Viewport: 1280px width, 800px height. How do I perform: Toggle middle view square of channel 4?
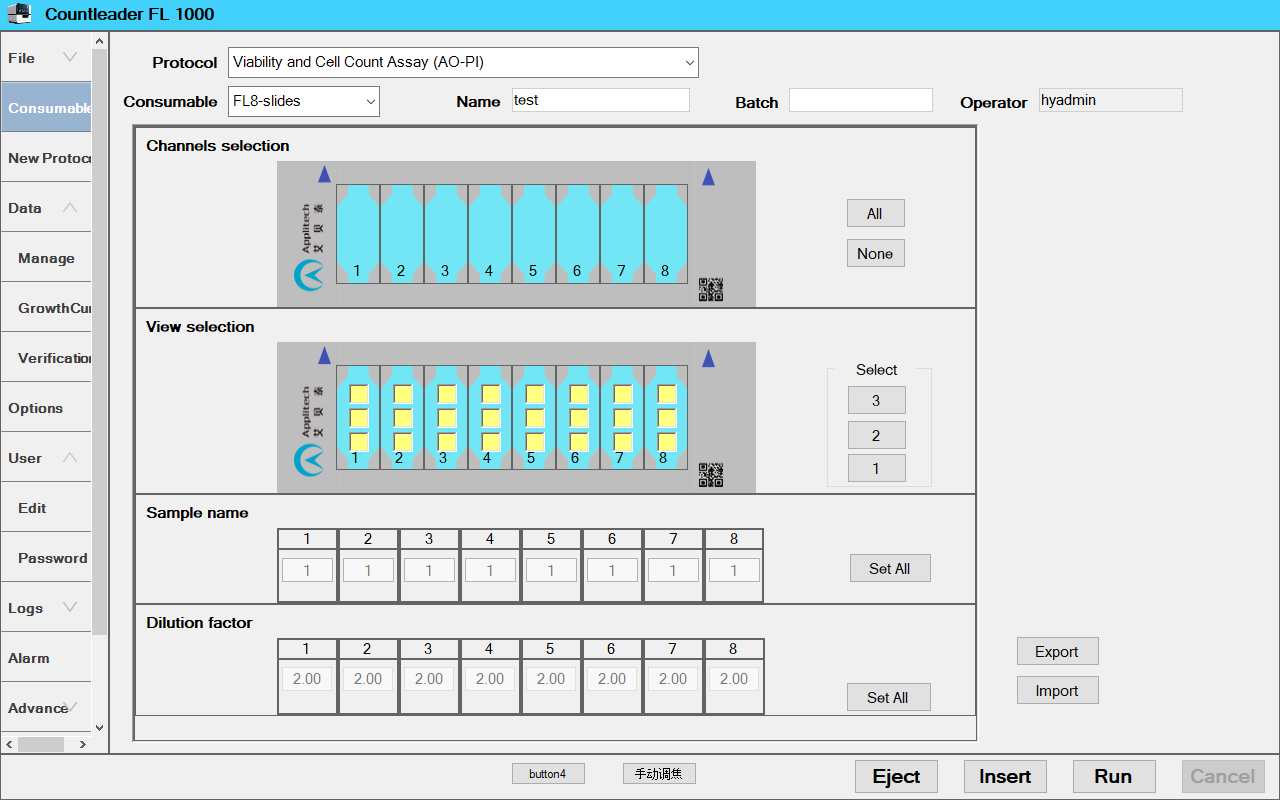[x=491, y=418]
